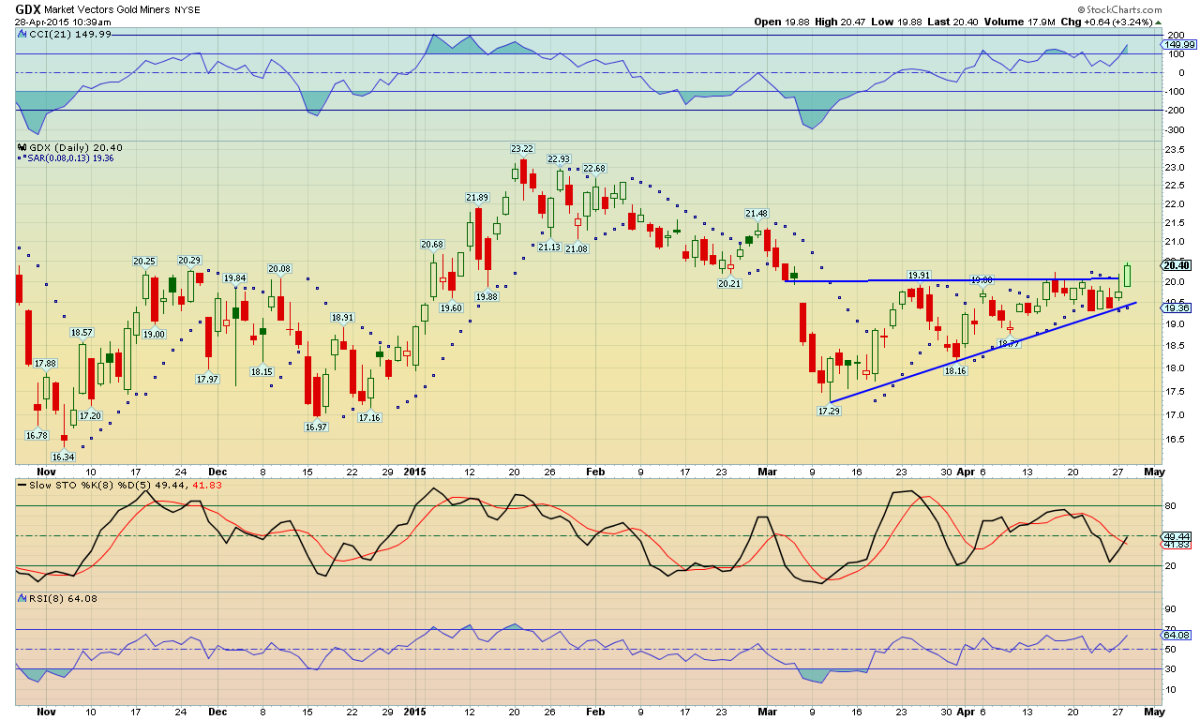Click the 19.84 price label
The height and width of the screenshot is (720, 1200).
tap(235, 278)
